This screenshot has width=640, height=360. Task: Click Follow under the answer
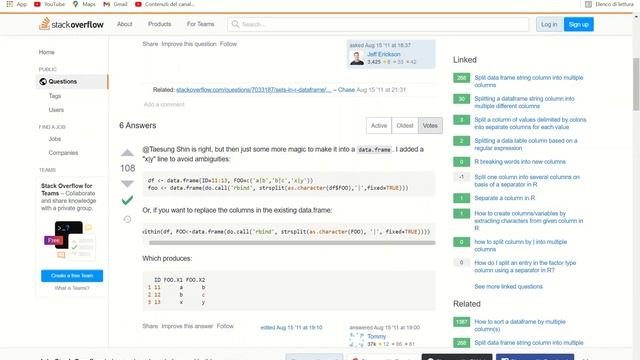pos(225,326)
